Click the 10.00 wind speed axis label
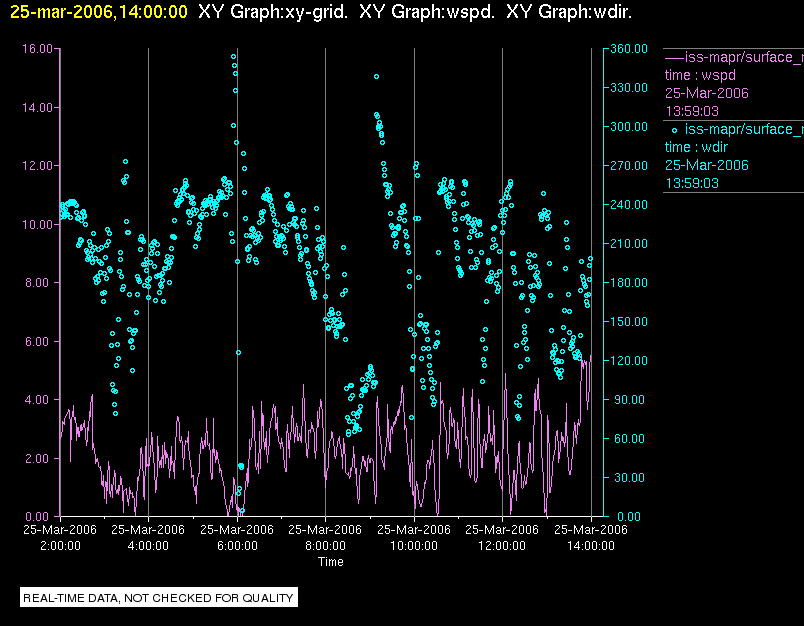The width and height of the screenshot is (804, 626). tap(37, 225)
